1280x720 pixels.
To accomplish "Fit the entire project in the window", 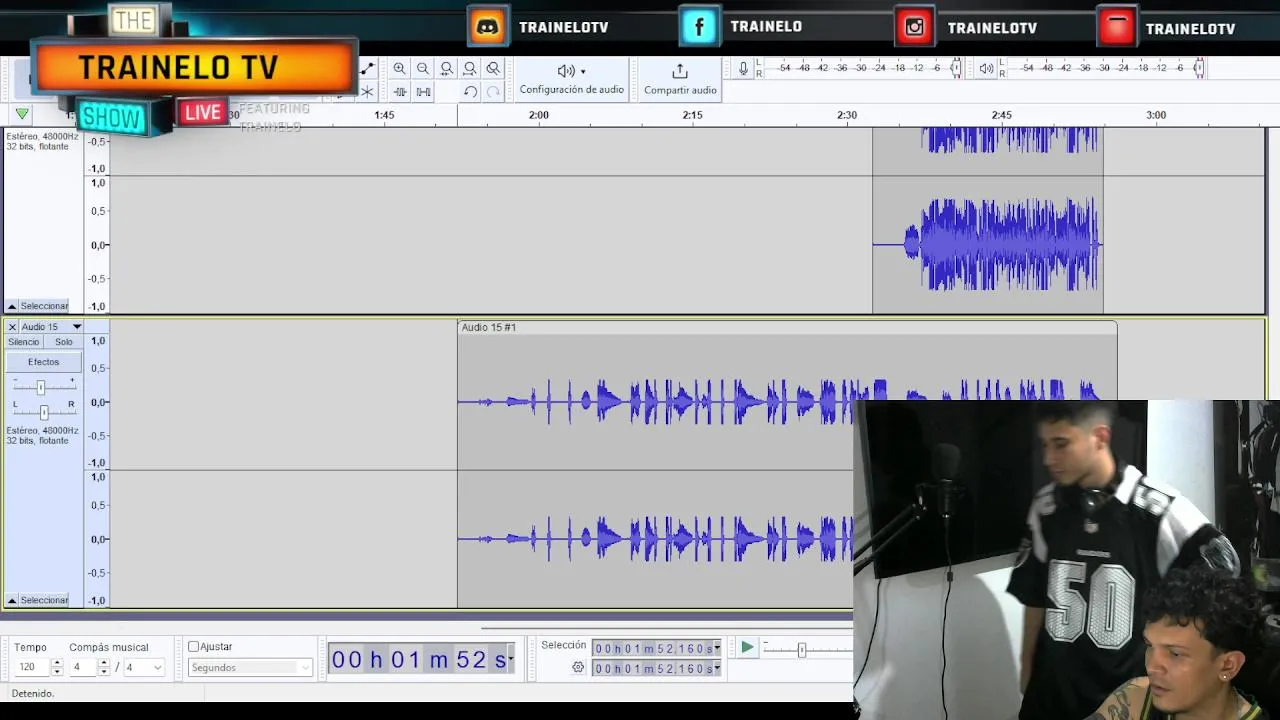I will pos(469,68).
